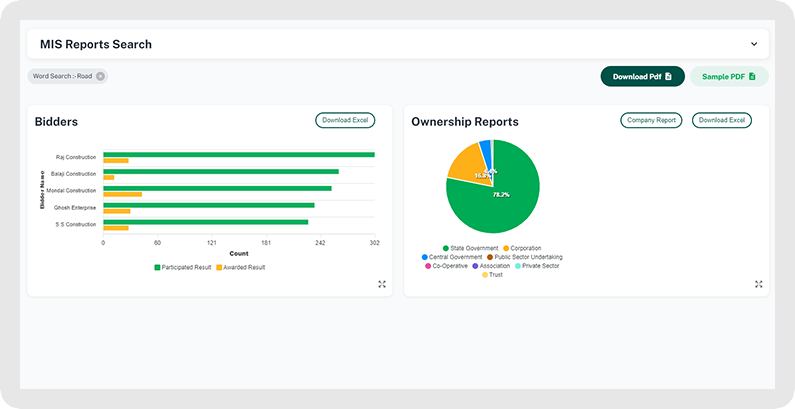Click the Co-Operative legend dot

pos(428,266)
